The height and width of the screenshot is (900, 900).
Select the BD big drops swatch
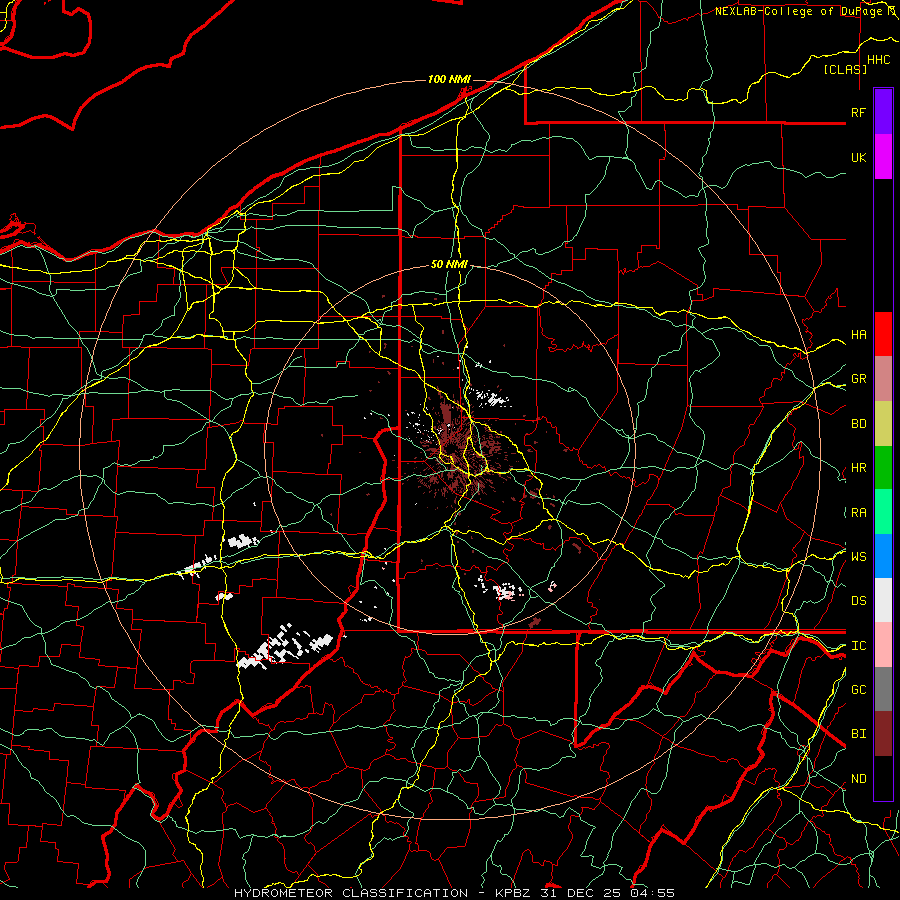click(x=883, y=424)
